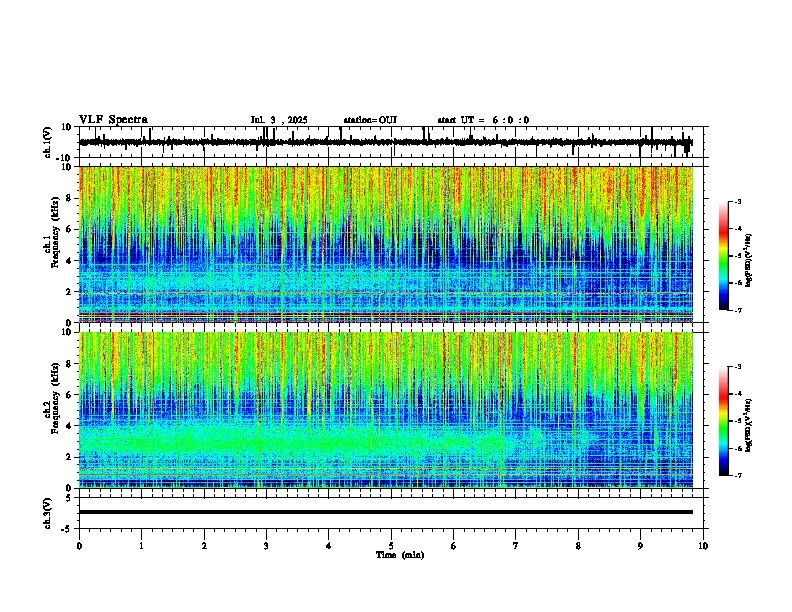792x612 pixels.
Task: Click the time axis tick label "9"
Action: (640, 546)
